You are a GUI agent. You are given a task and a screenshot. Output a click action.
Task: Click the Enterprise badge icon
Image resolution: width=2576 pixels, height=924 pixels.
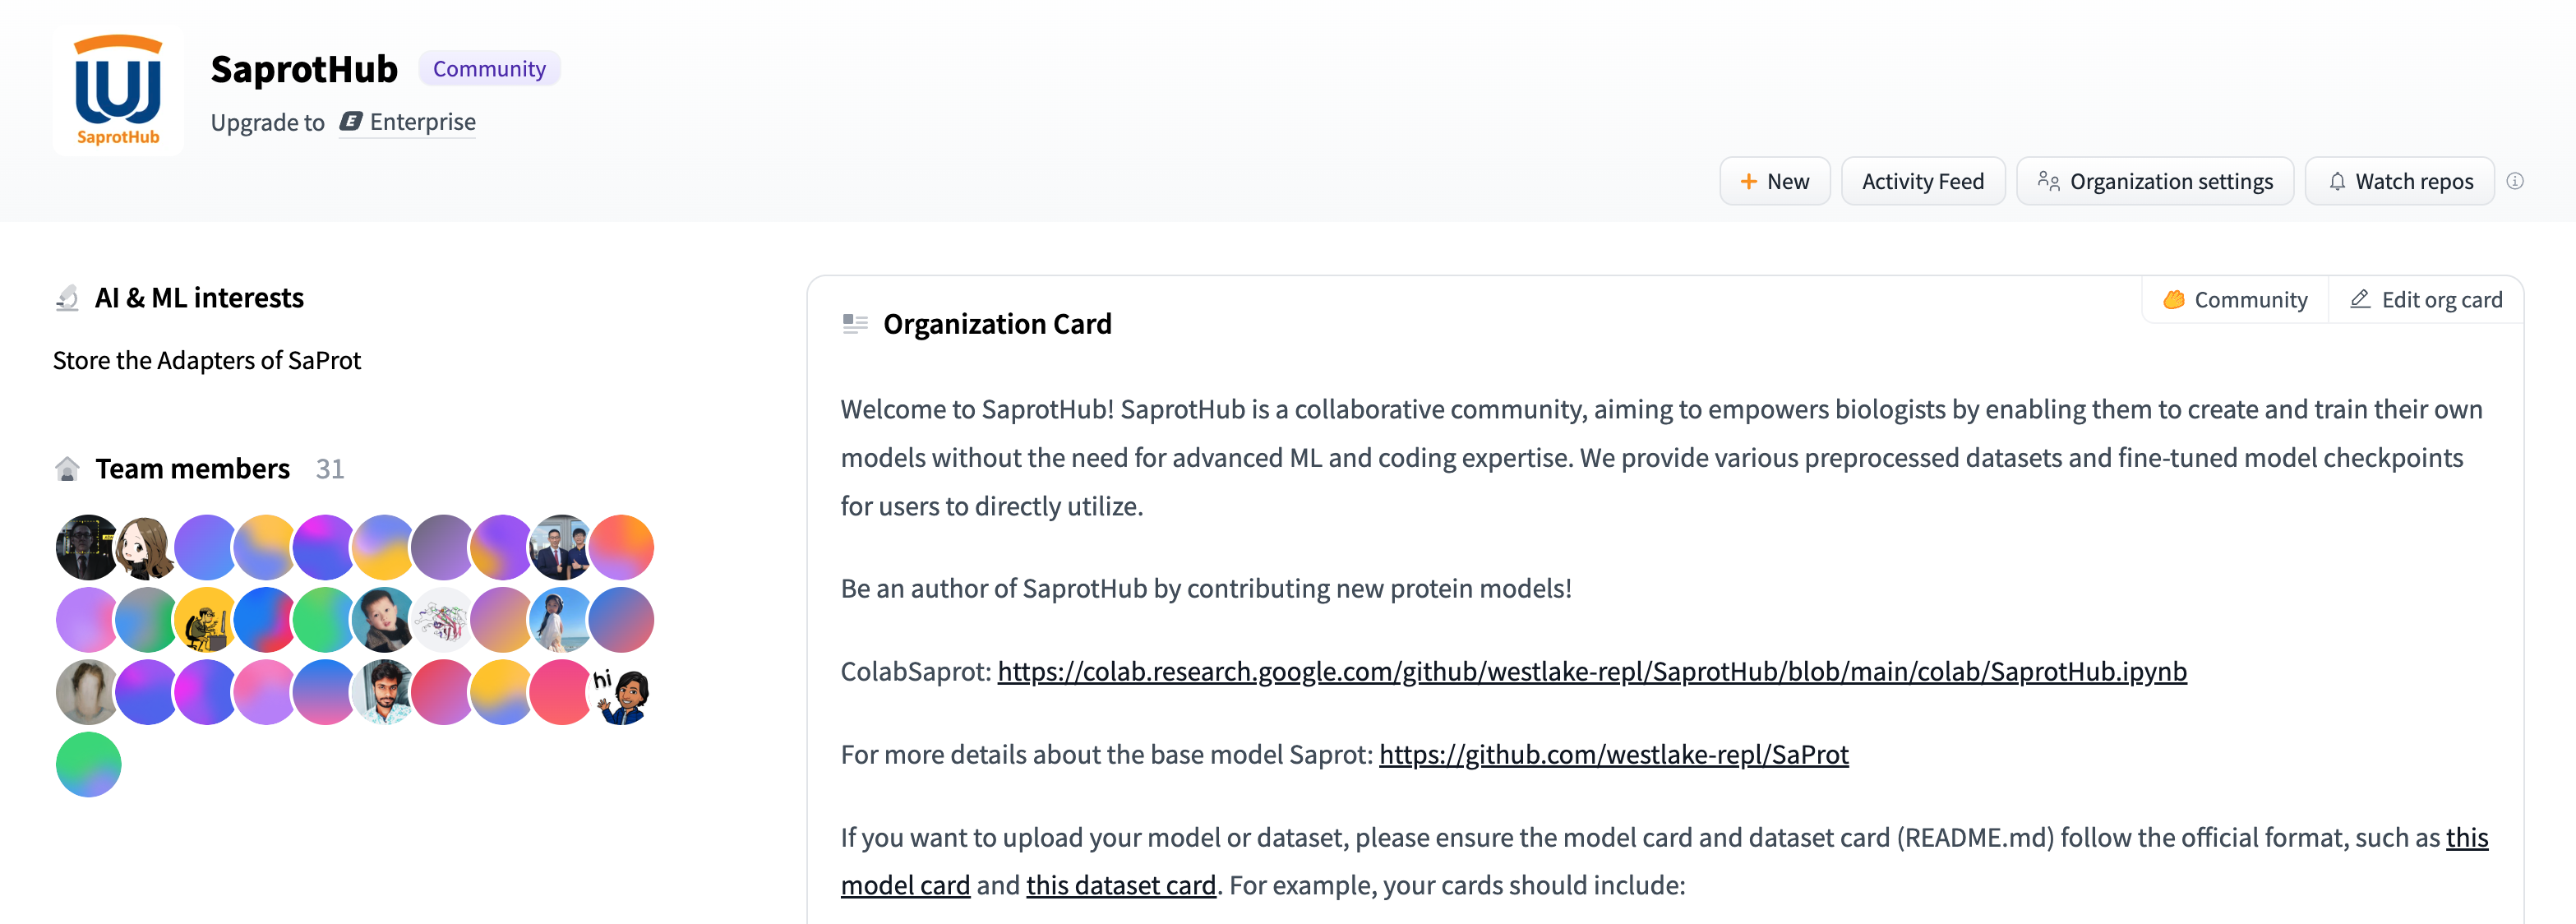point(350,122)
